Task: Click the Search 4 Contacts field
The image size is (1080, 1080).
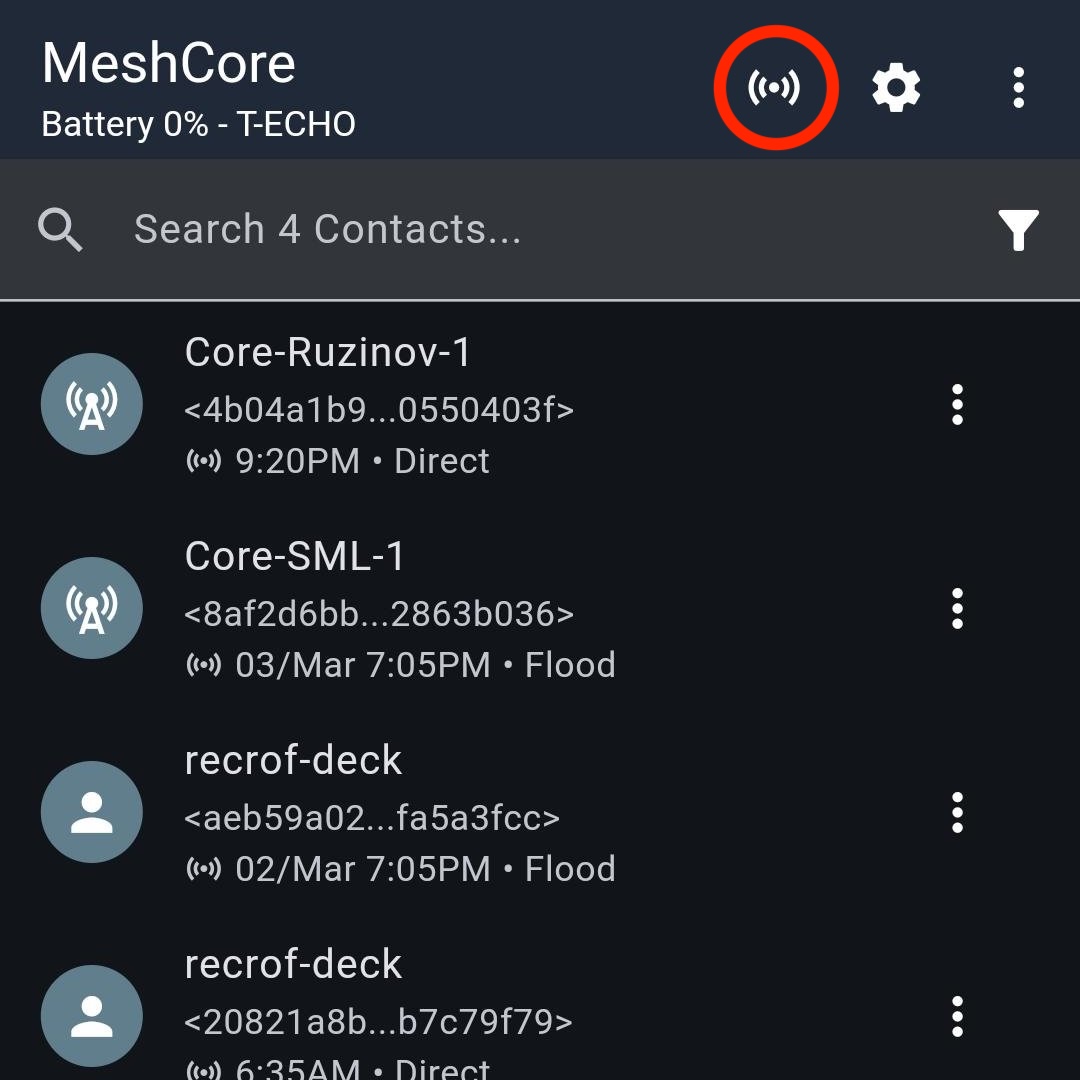Action: (500, 230)
